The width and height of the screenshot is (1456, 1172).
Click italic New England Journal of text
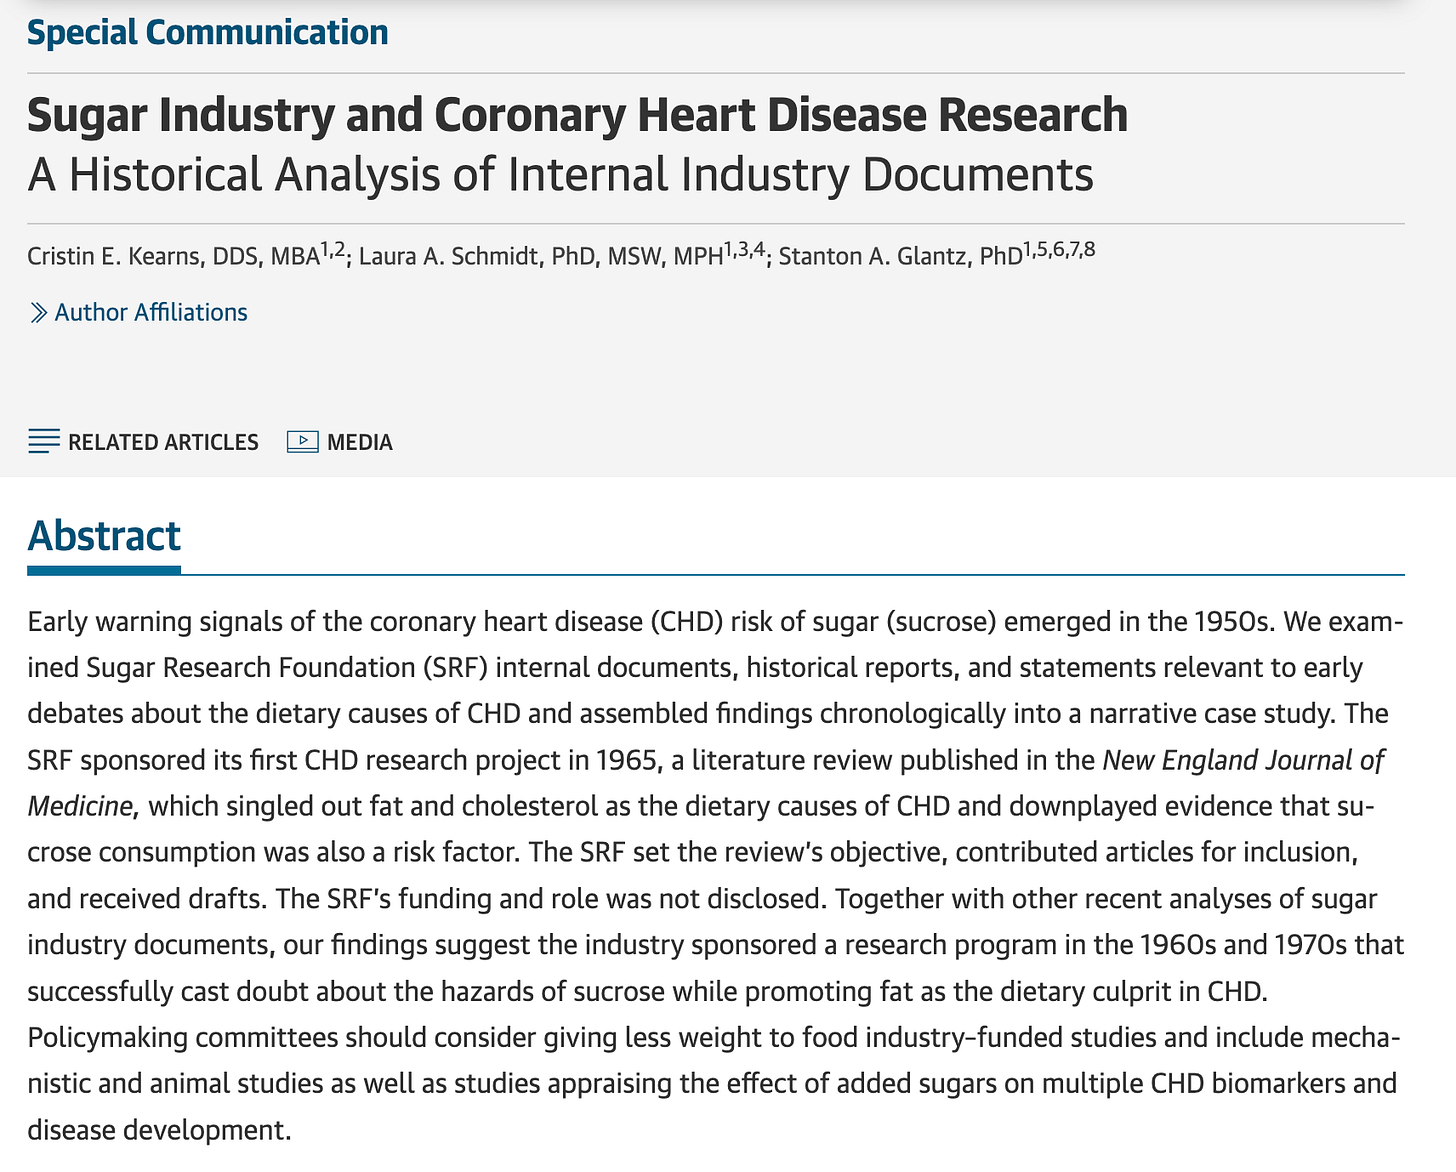pos(1243,760)
